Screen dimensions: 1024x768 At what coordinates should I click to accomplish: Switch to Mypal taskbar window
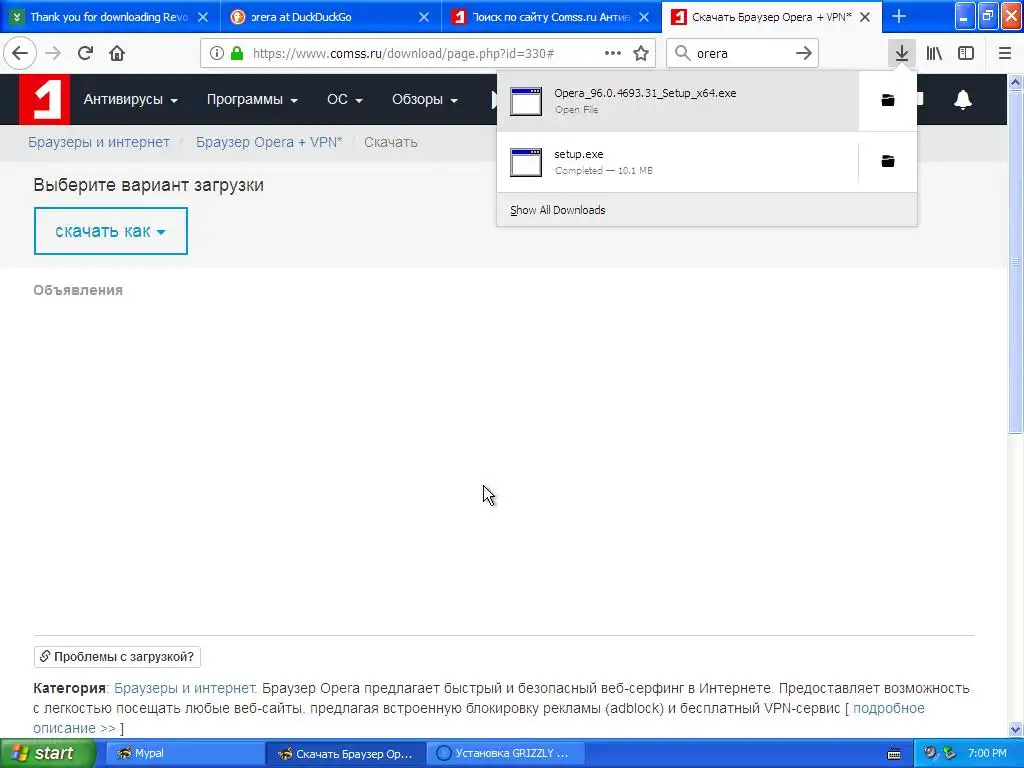coord(184,754)
